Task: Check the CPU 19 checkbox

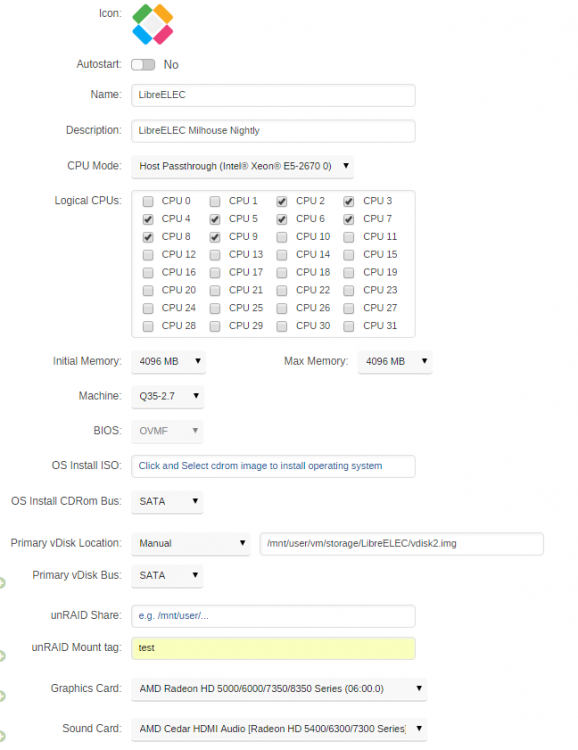Action: click(349, 273)
